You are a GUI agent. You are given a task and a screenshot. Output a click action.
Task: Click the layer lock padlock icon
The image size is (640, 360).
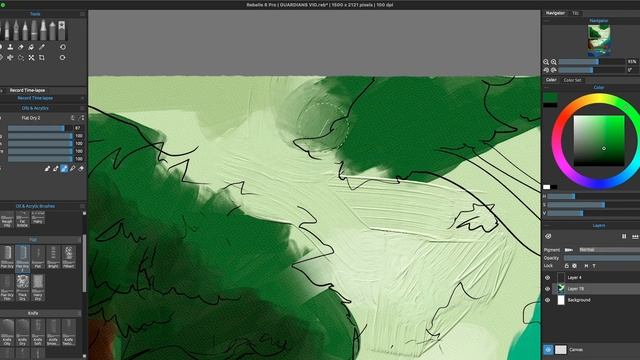567,266
